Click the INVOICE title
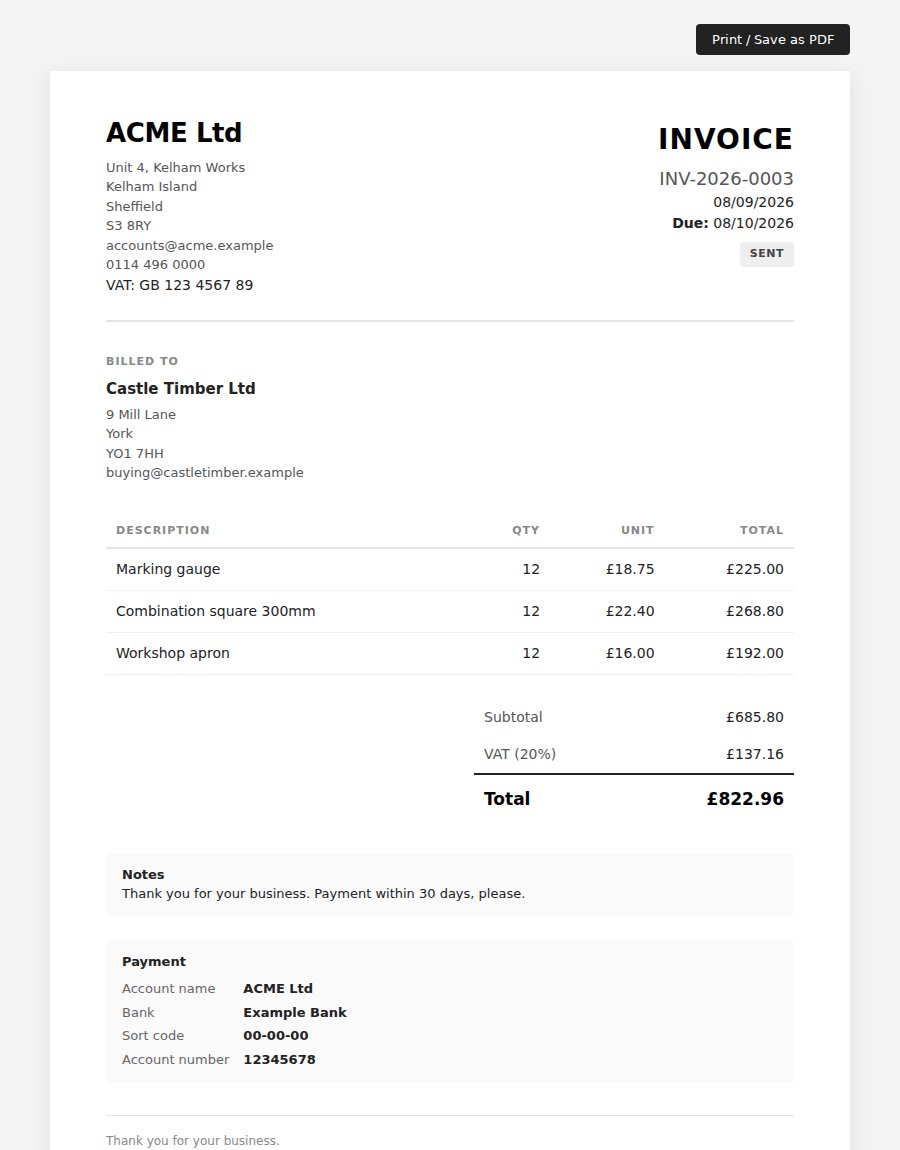This screenshot has width=900, height=1150. click(x=725, y=139)
